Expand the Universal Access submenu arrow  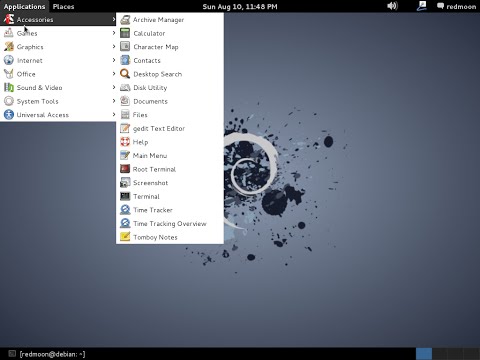point(114,114)
